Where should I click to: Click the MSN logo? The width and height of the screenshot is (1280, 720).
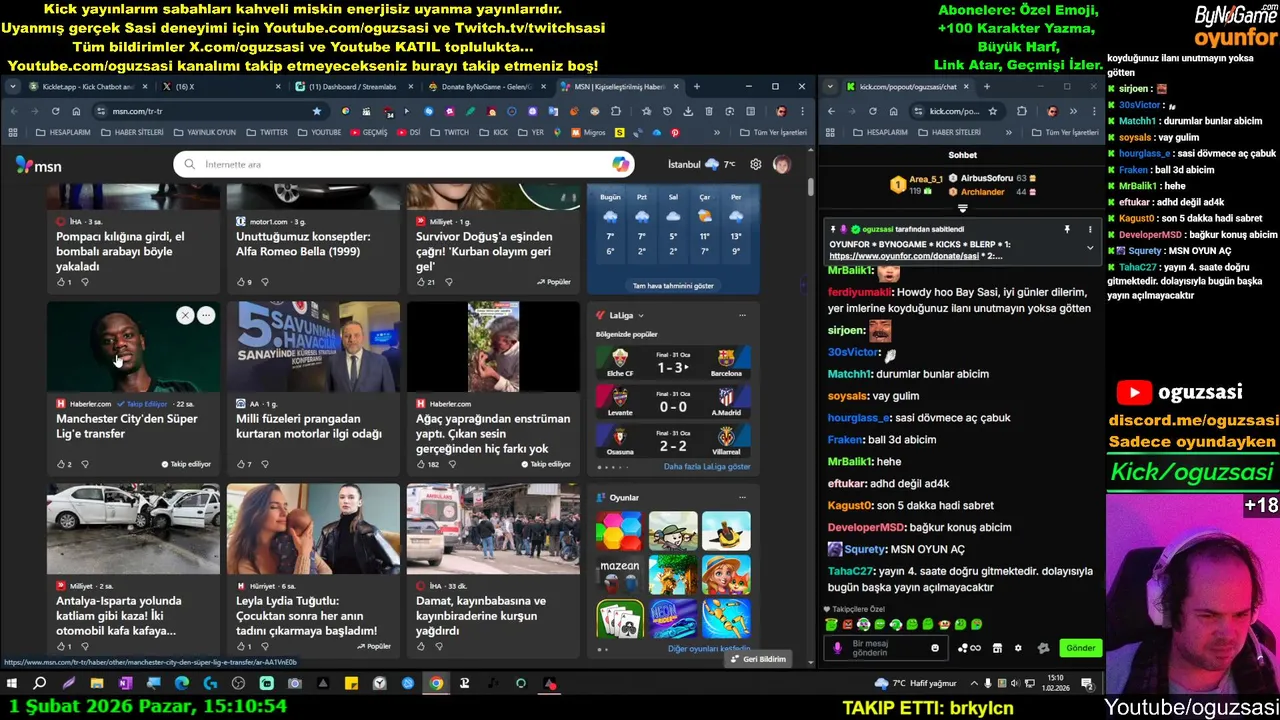coord(39,165)
